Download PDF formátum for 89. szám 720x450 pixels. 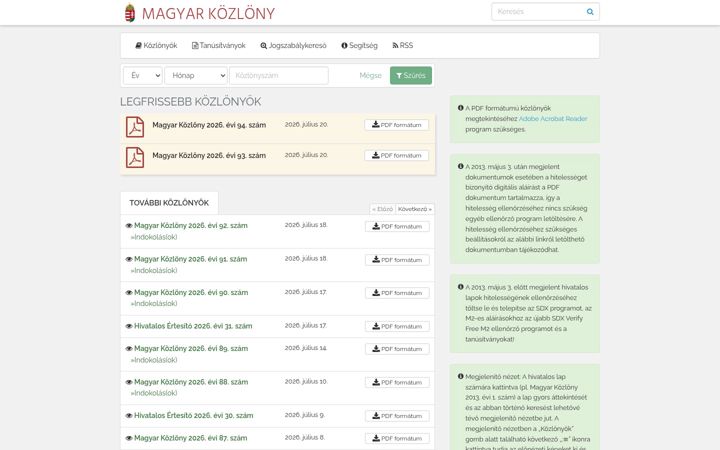pos(397,349)
